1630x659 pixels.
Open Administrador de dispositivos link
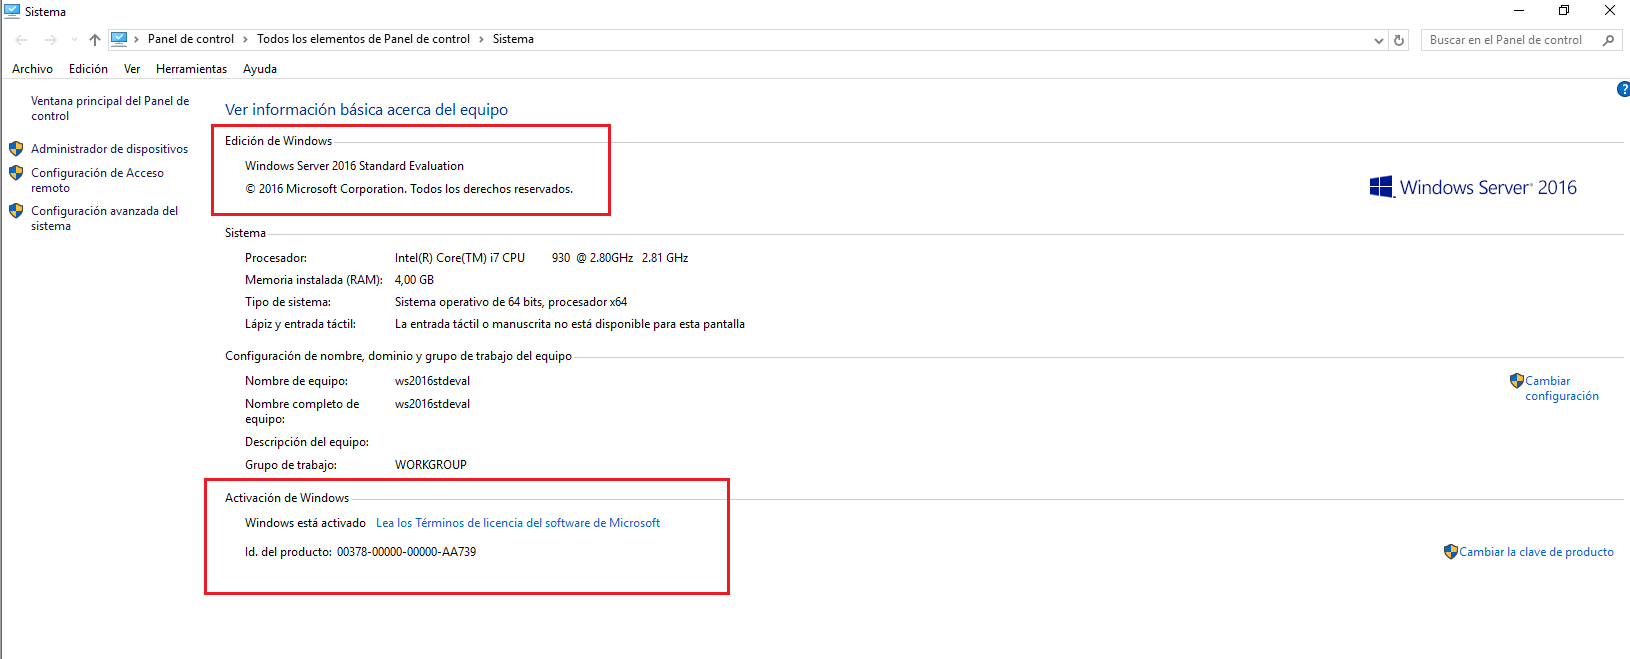point(109,149)
